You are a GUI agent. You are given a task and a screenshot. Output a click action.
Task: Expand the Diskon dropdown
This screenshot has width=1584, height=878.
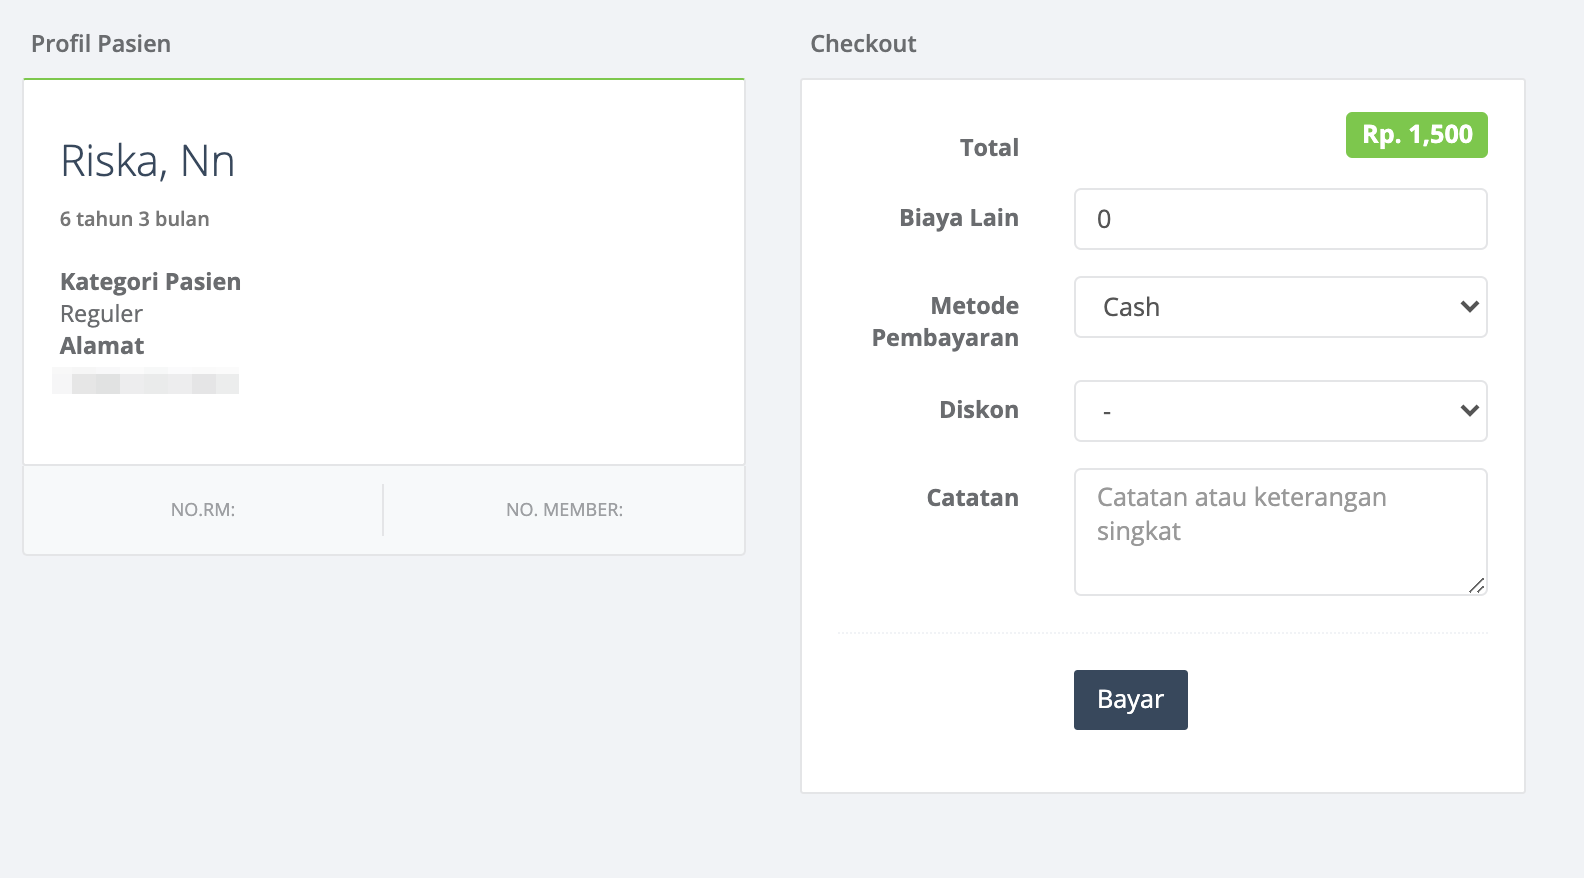pos(1280,411)
